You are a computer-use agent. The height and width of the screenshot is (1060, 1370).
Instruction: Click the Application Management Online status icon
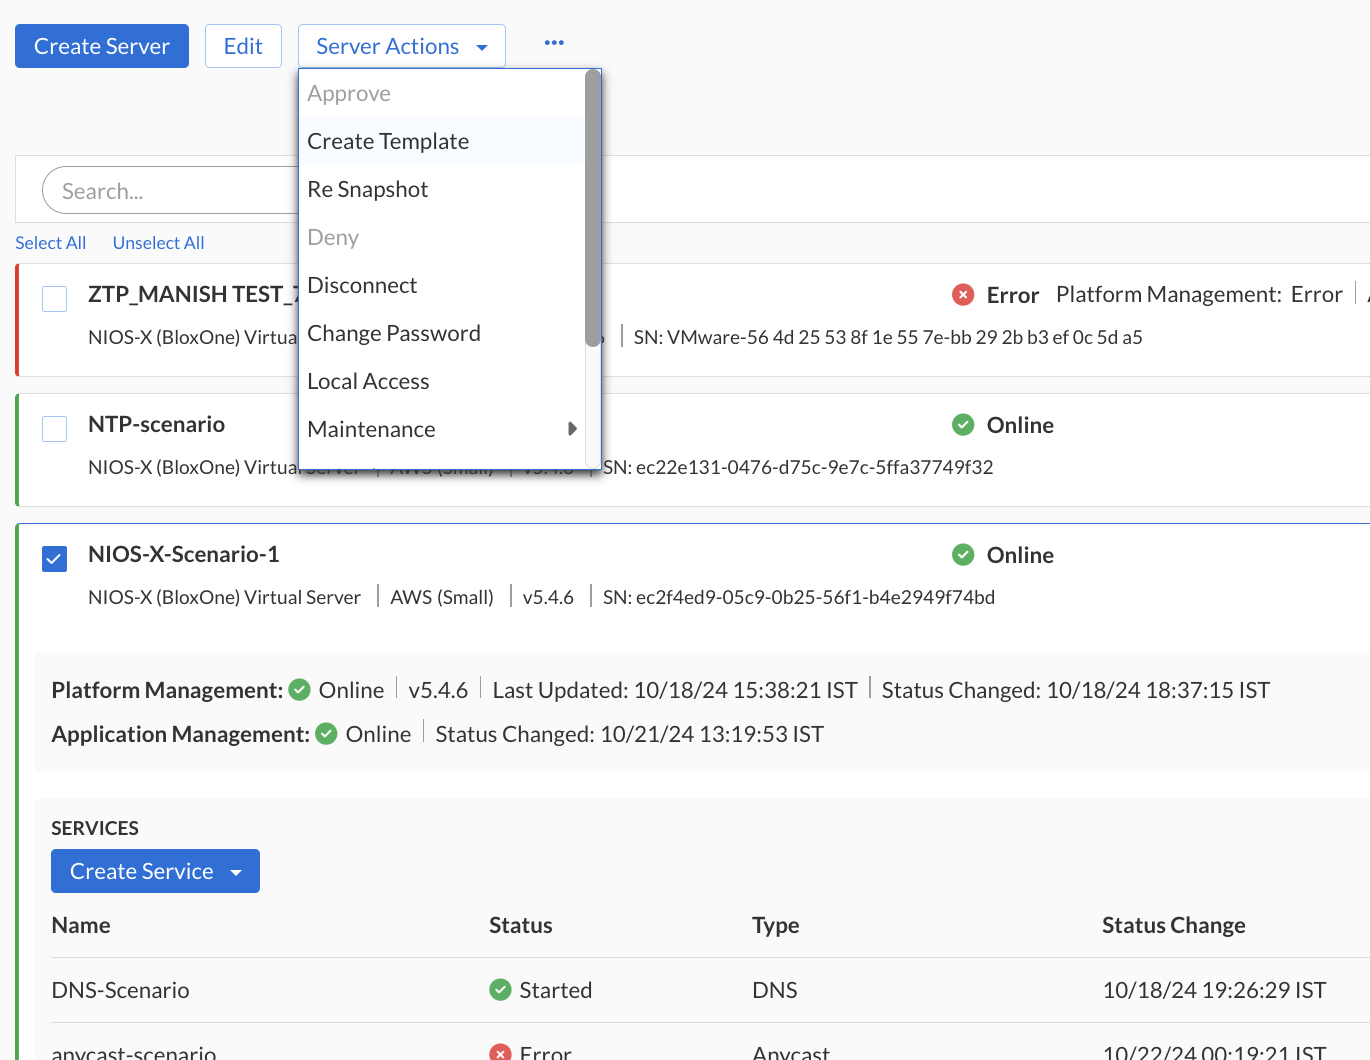click(x=326, y=733)
